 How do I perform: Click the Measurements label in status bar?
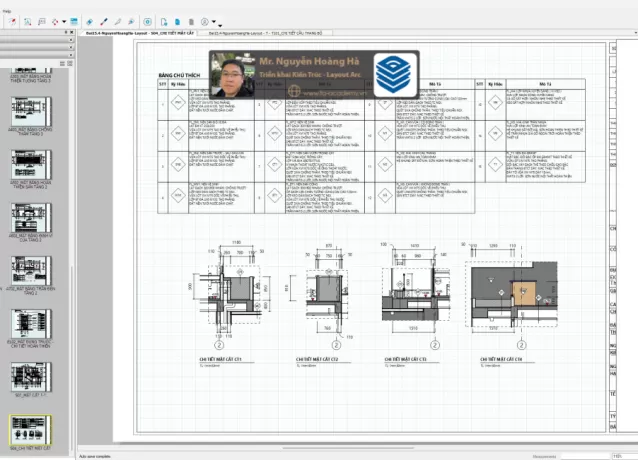click(544, 456)
